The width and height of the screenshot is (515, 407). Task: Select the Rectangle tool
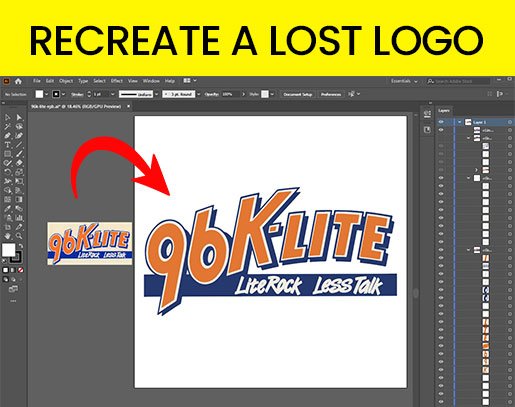[x=8, y=154]
